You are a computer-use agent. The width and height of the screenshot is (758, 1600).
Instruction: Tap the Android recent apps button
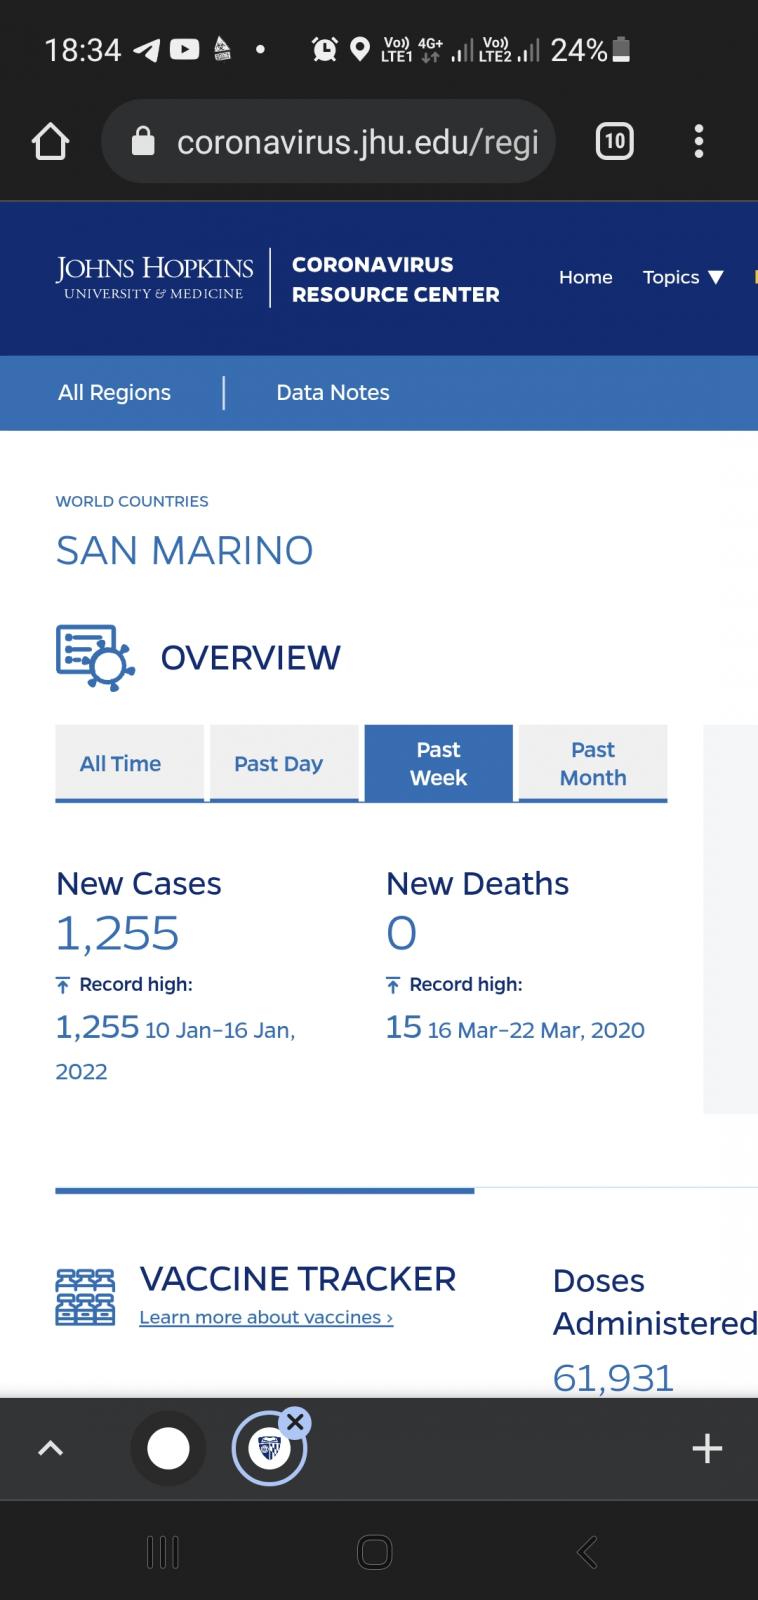click(x=163, y=1552)
